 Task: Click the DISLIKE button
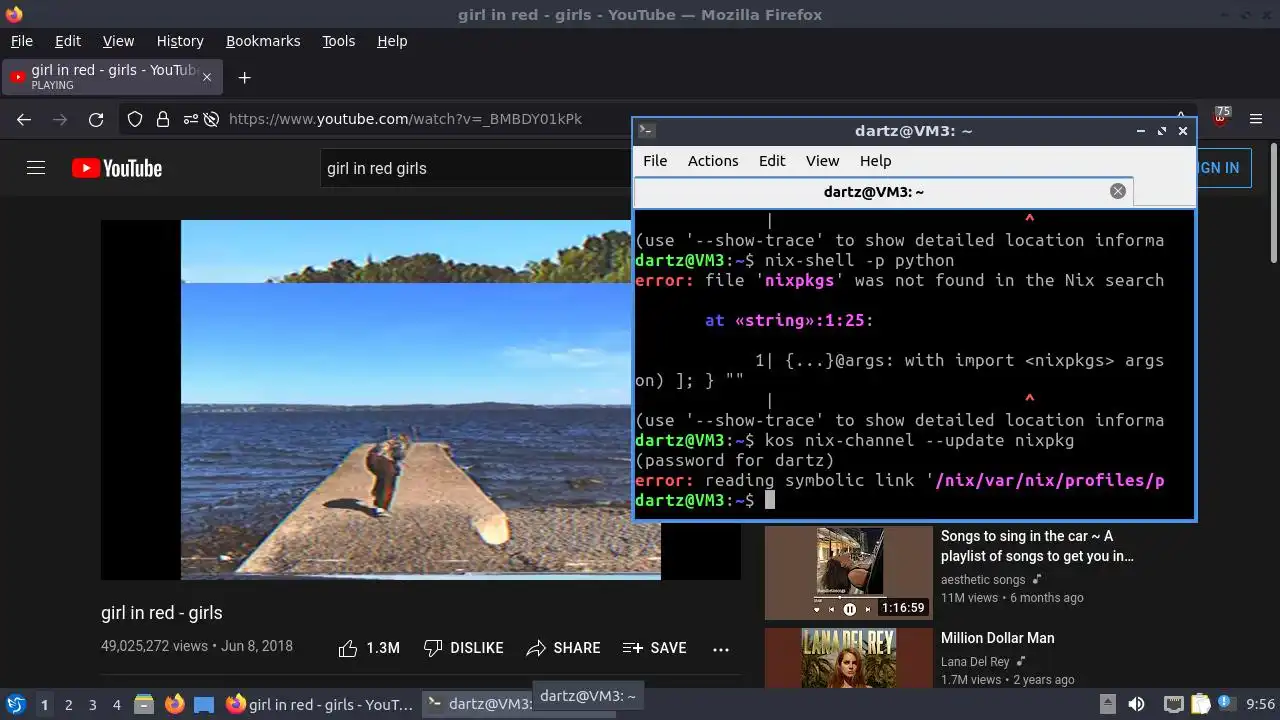pyautogui.click(x=463, y=648)
